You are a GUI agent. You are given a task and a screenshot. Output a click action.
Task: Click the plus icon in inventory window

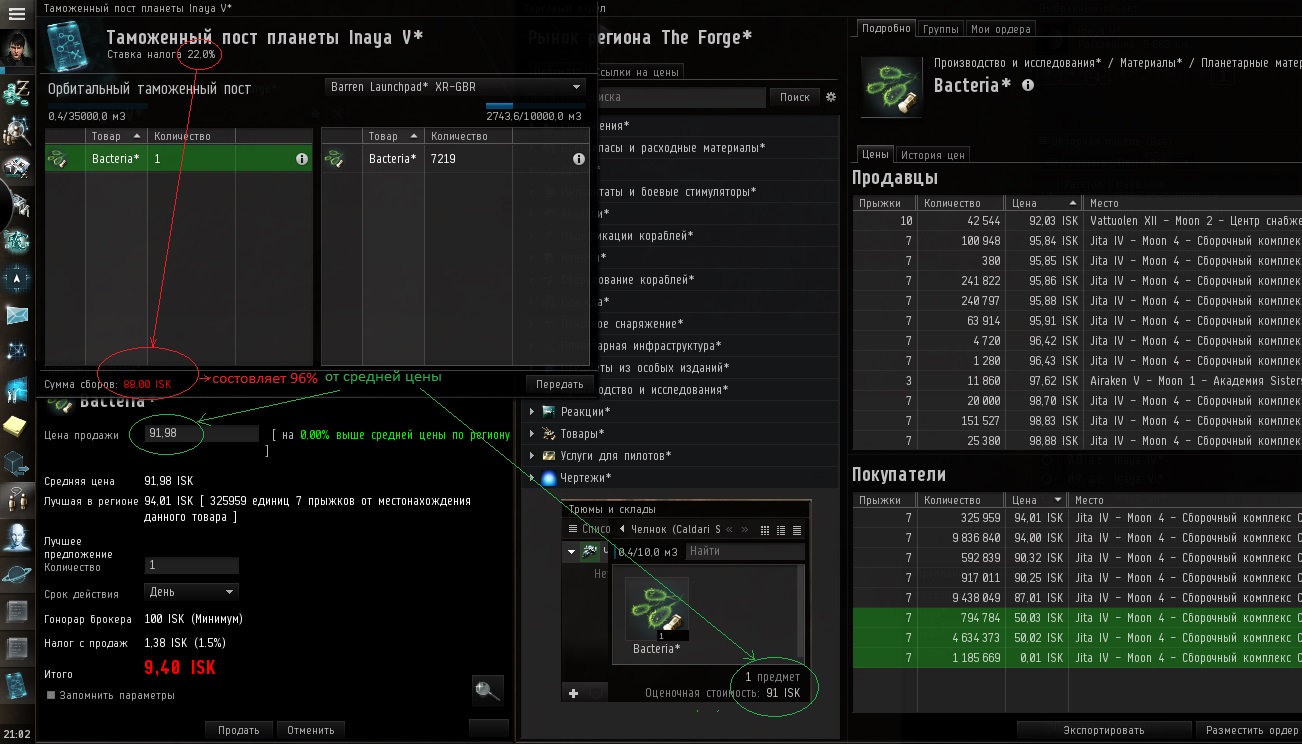click(573, 693)
